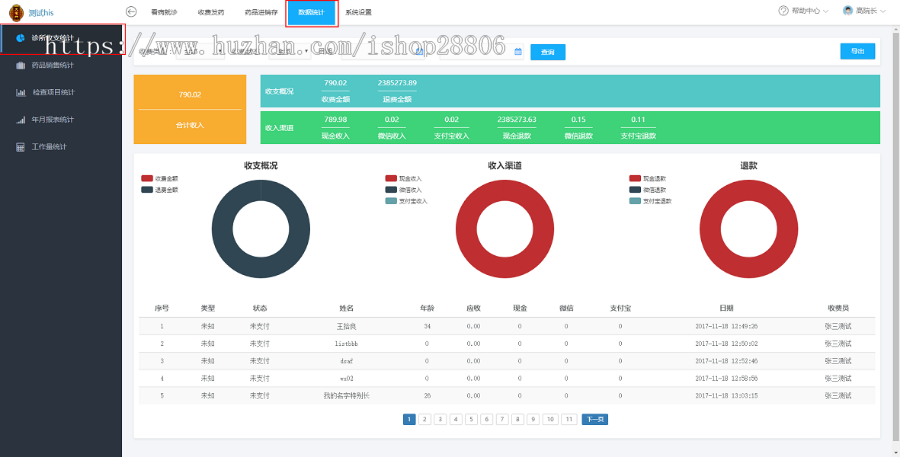Select 诊所收支统计 pie chart sidebar icon
Viewport: 900px width, 457px height.
[20, 38]
